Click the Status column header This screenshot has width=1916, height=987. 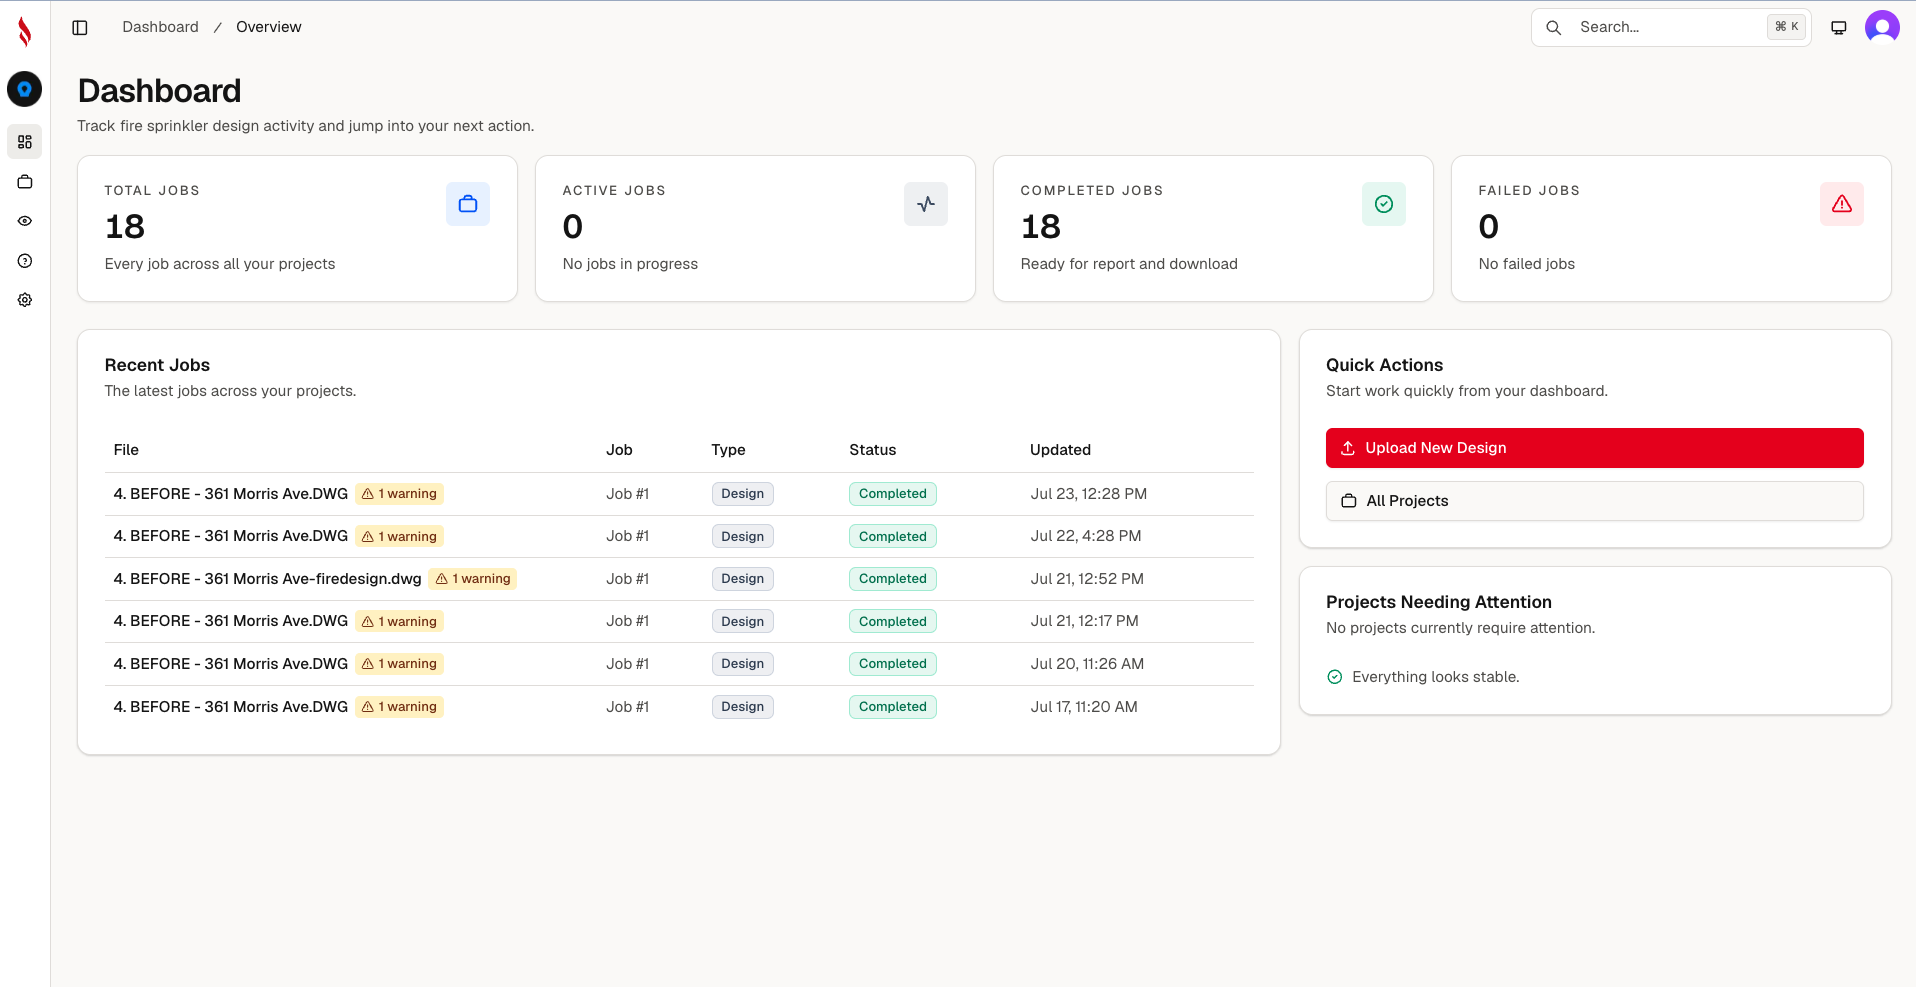coord(873,450)
